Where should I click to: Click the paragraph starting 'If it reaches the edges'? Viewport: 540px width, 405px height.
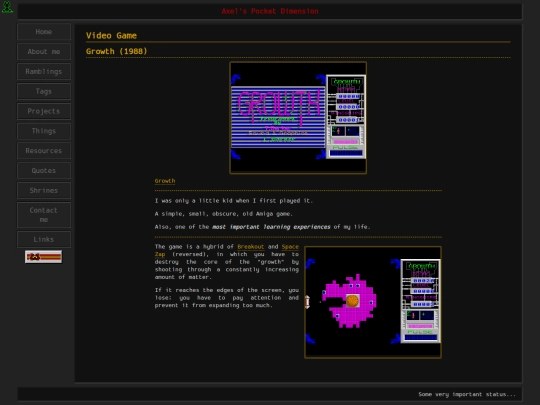coord(227,298)
